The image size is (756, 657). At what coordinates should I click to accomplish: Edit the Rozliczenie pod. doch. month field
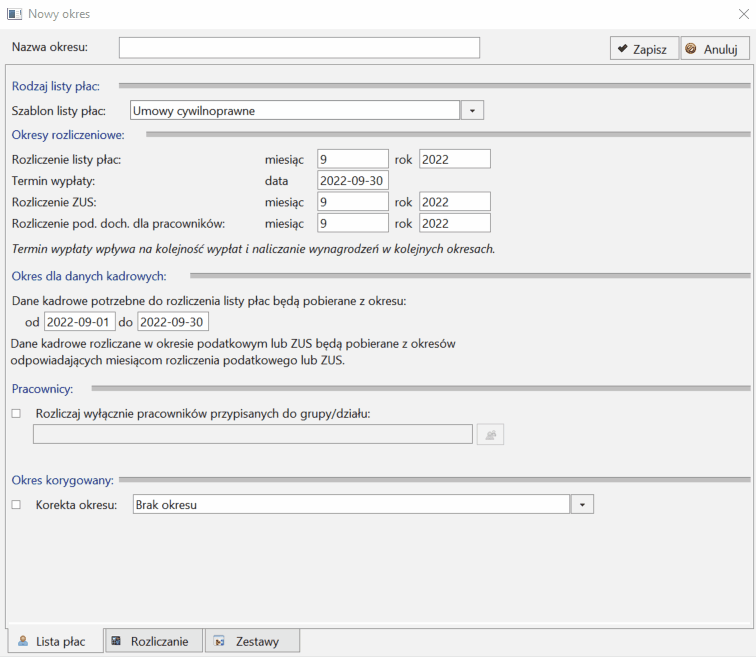click(x=353, y=223)
